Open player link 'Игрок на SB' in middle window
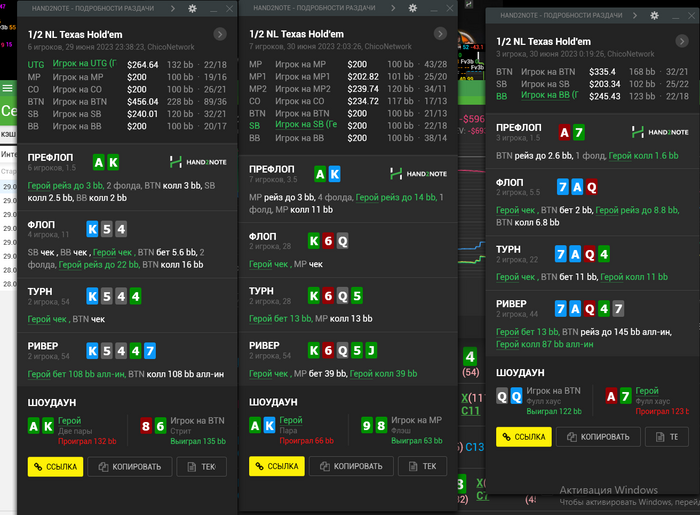Image resolution: width=700 pixels, height=515 pixels. click(306, 125)
